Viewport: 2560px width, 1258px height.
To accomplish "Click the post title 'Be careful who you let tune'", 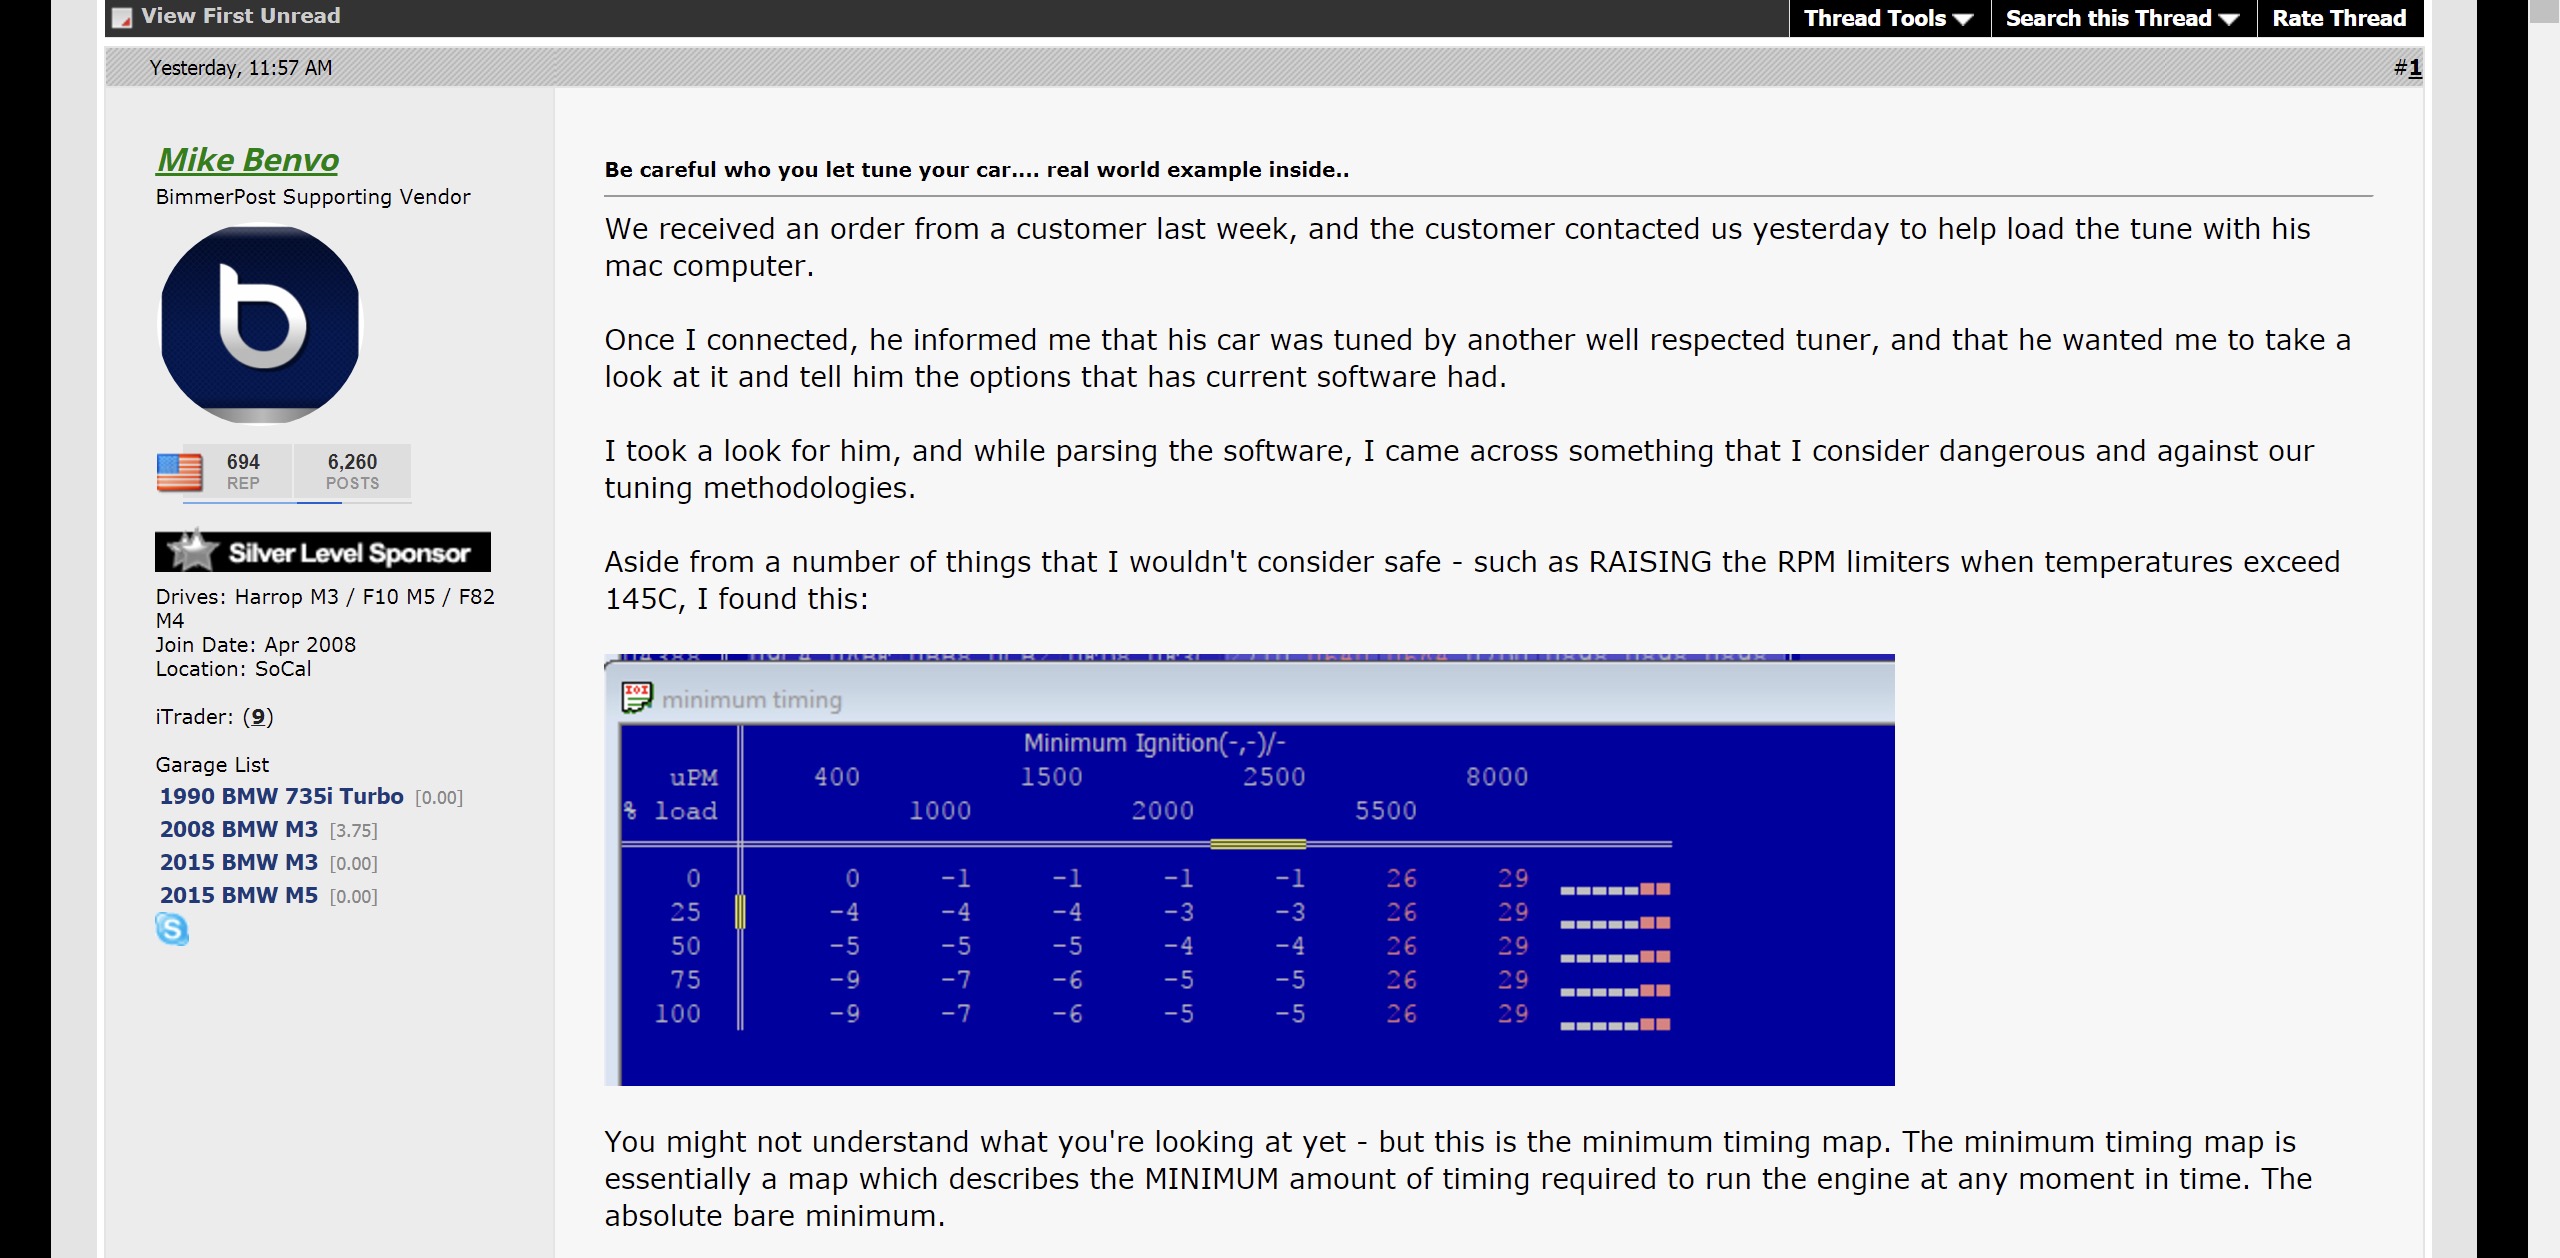I will coord(977,170).
